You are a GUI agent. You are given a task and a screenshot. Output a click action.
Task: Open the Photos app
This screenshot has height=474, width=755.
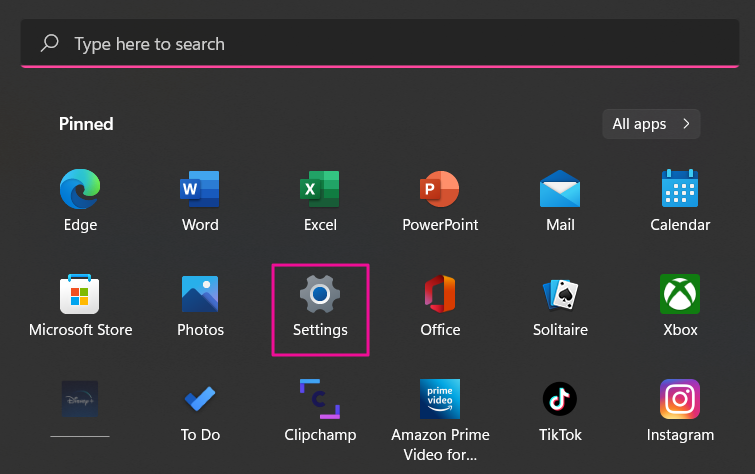coord(200,295)
